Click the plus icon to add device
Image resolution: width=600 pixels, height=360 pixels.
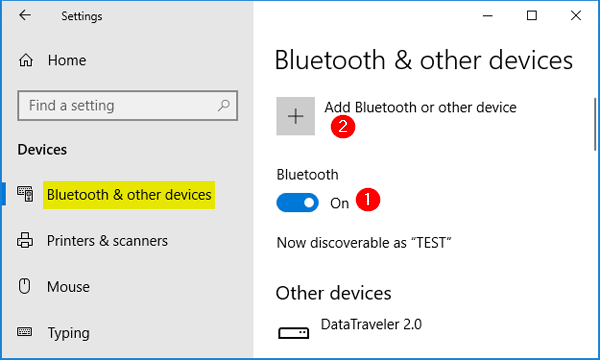point(295,116)
